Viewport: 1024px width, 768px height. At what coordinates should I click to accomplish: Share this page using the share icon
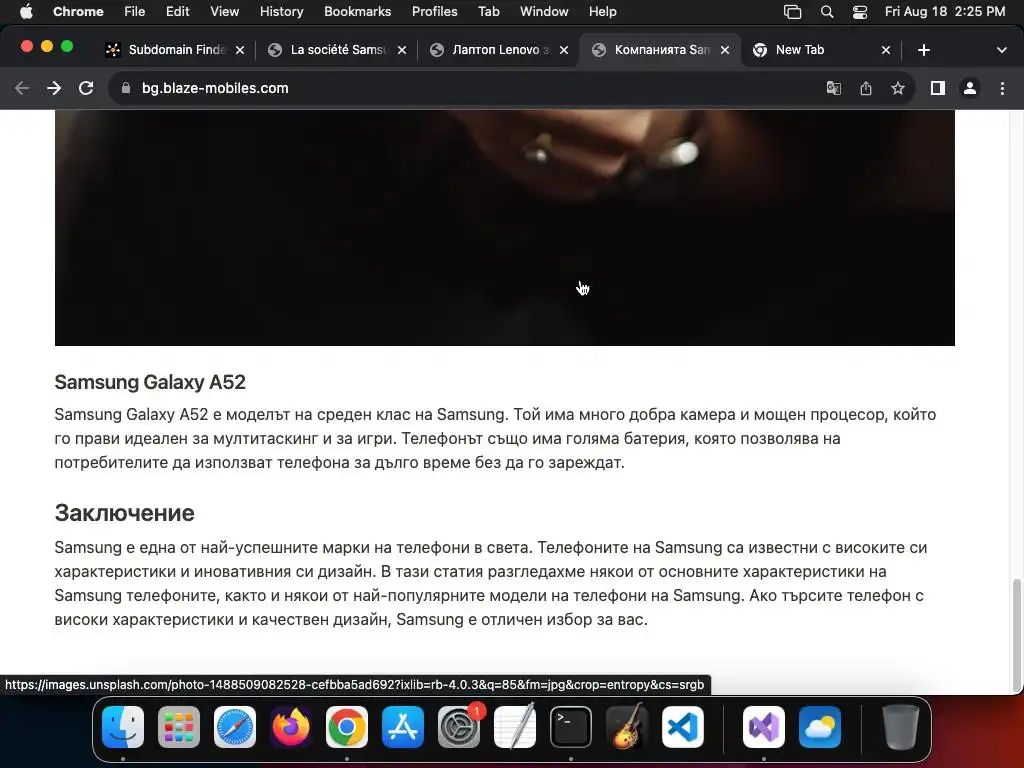[866, 88]
